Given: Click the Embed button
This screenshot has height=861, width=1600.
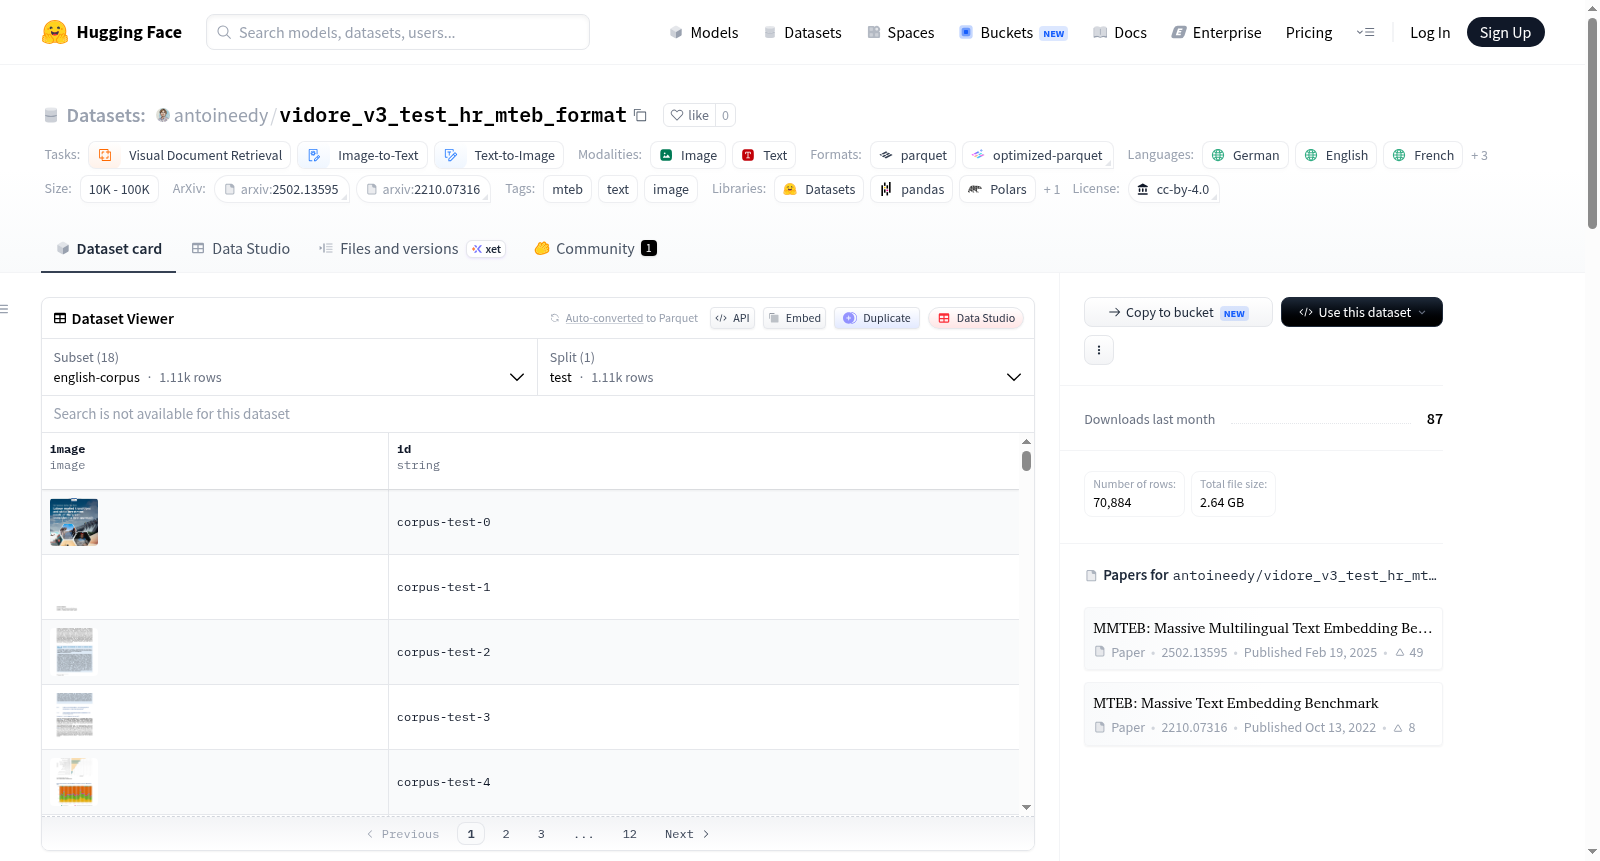Looking at the screenshot, I should (x=795, y=318).
